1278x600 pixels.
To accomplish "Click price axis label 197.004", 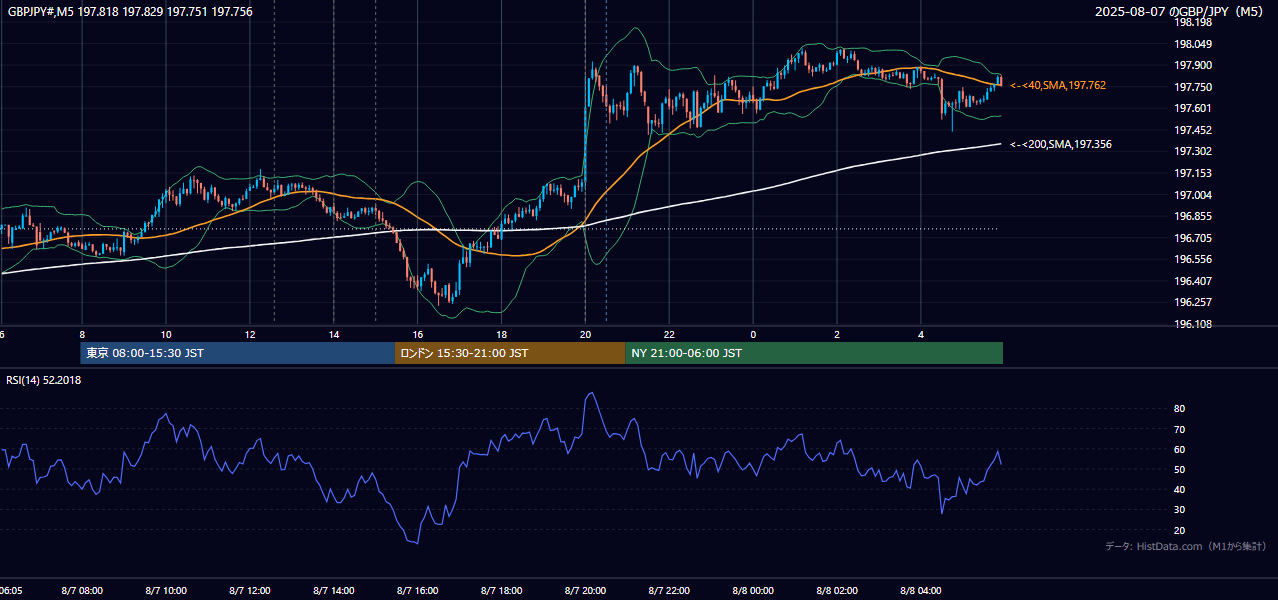I will 1193,195.
